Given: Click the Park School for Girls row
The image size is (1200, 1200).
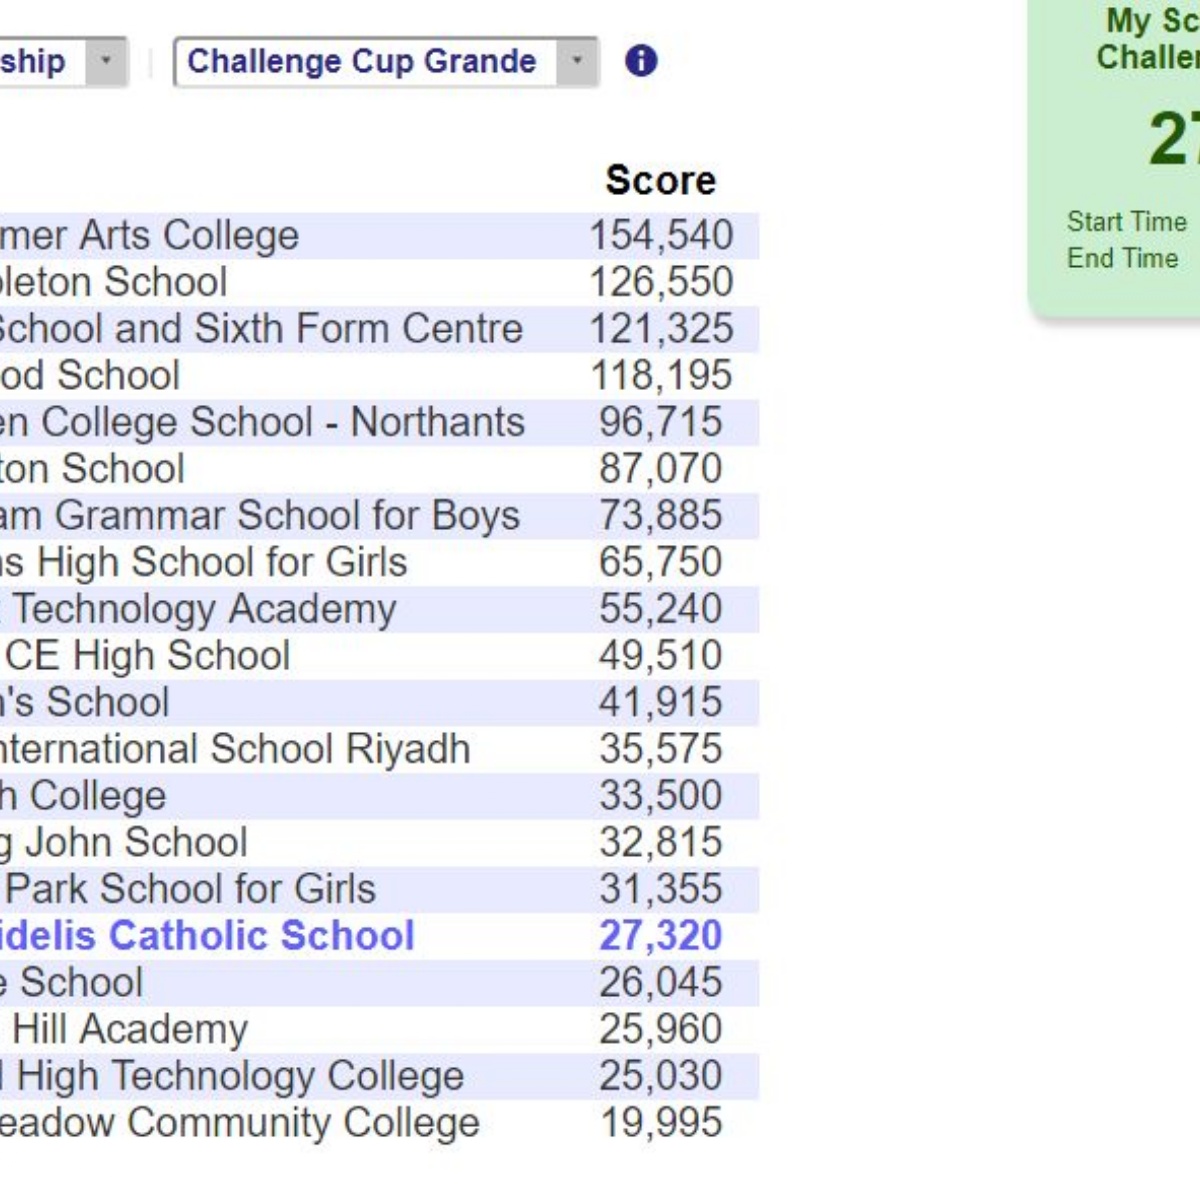Looking at the screenshot, I should pyautogui.click(x=190, y=889).
